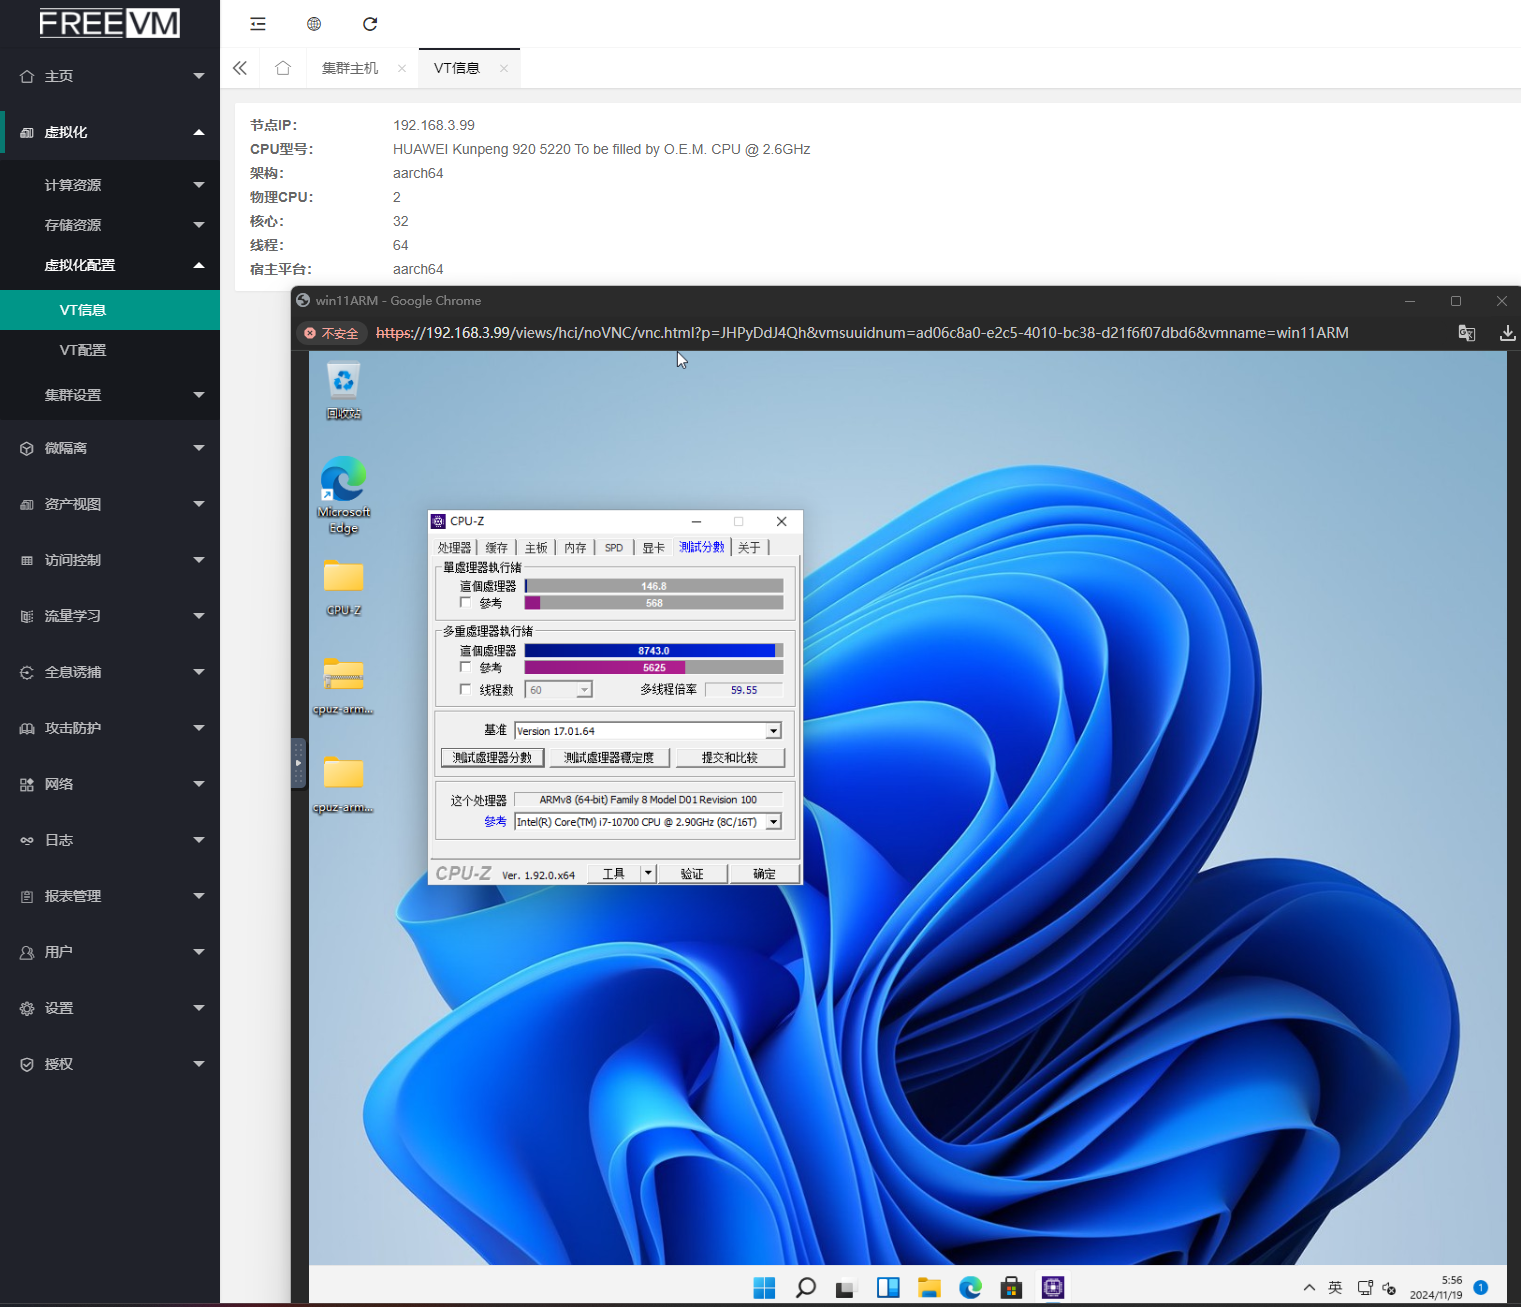Open reference processor Intel i7-10700 dropdown
The height and width of the screenshot is (1307, 1521).
click(x=773, y=822)
